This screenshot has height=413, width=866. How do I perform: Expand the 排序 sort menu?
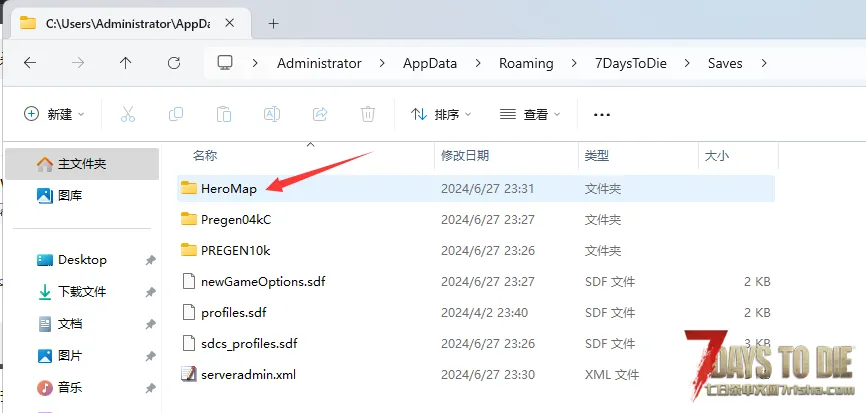(x=441, y=114)
